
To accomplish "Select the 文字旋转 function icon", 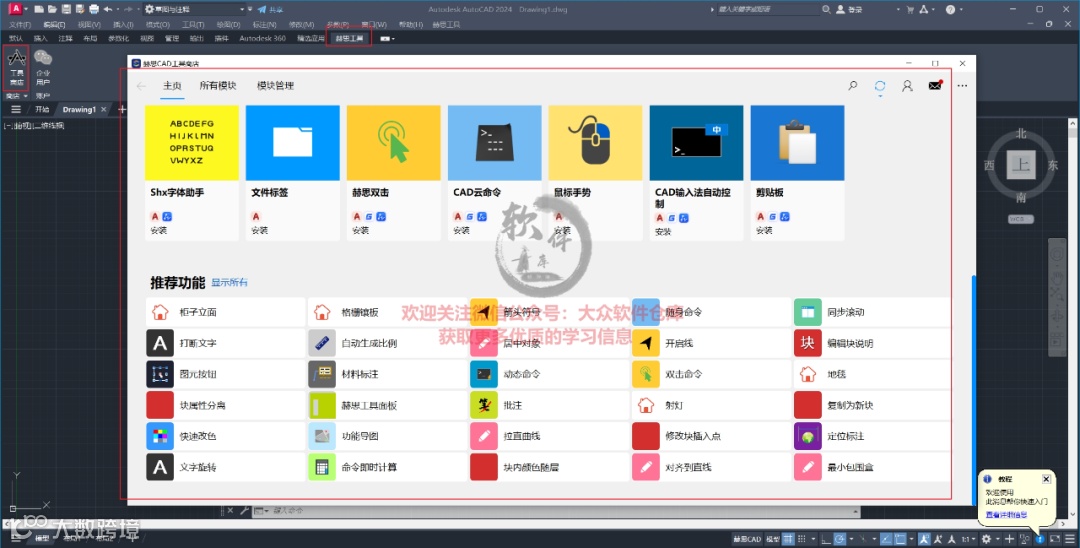I will point(160,467).
